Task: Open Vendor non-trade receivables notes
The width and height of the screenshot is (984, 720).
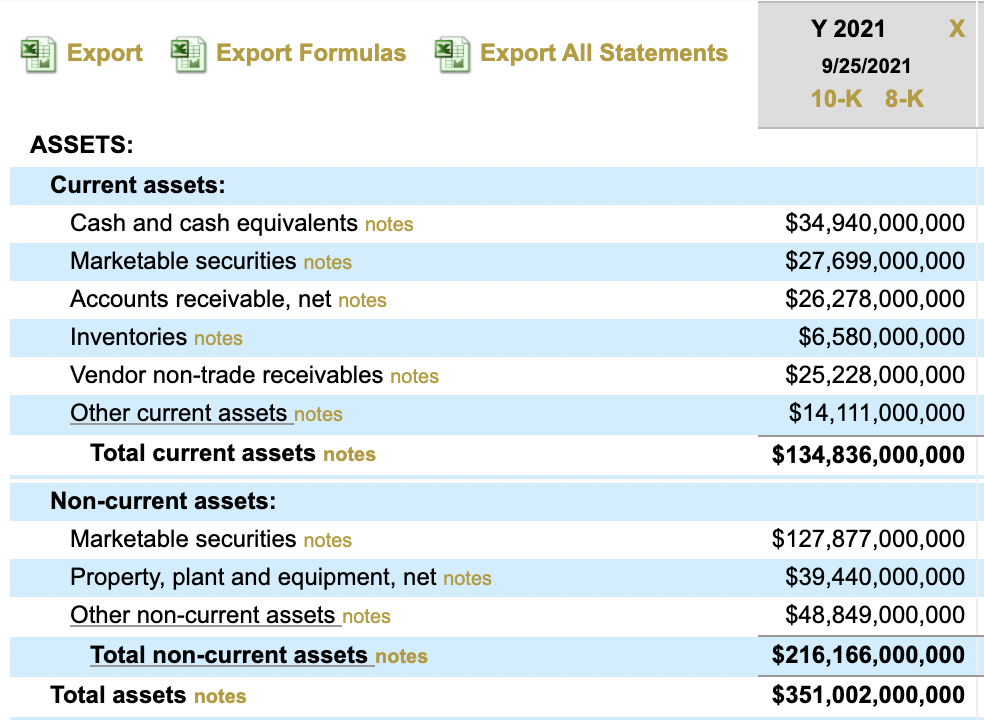Action: [414, 376]
